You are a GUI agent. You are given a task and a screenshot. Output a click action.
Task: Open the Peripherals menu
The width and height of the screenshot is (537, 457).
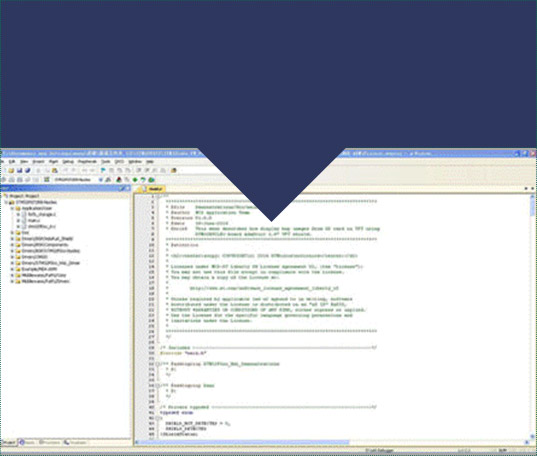pyautogui.click(x=87, y=161)
